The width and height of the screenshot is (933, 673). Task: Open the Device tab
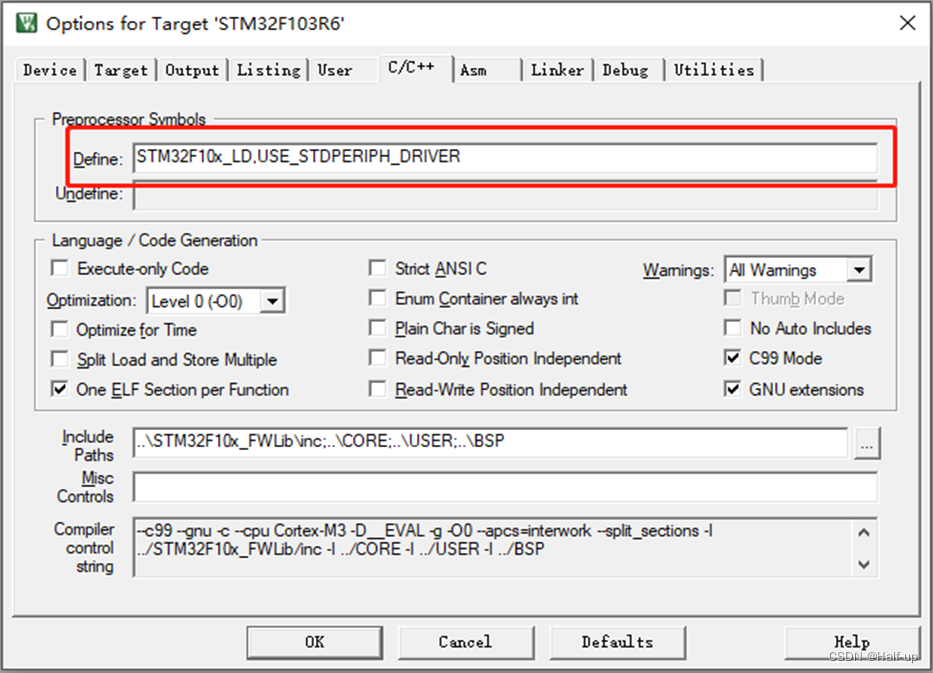click(50, 70)
